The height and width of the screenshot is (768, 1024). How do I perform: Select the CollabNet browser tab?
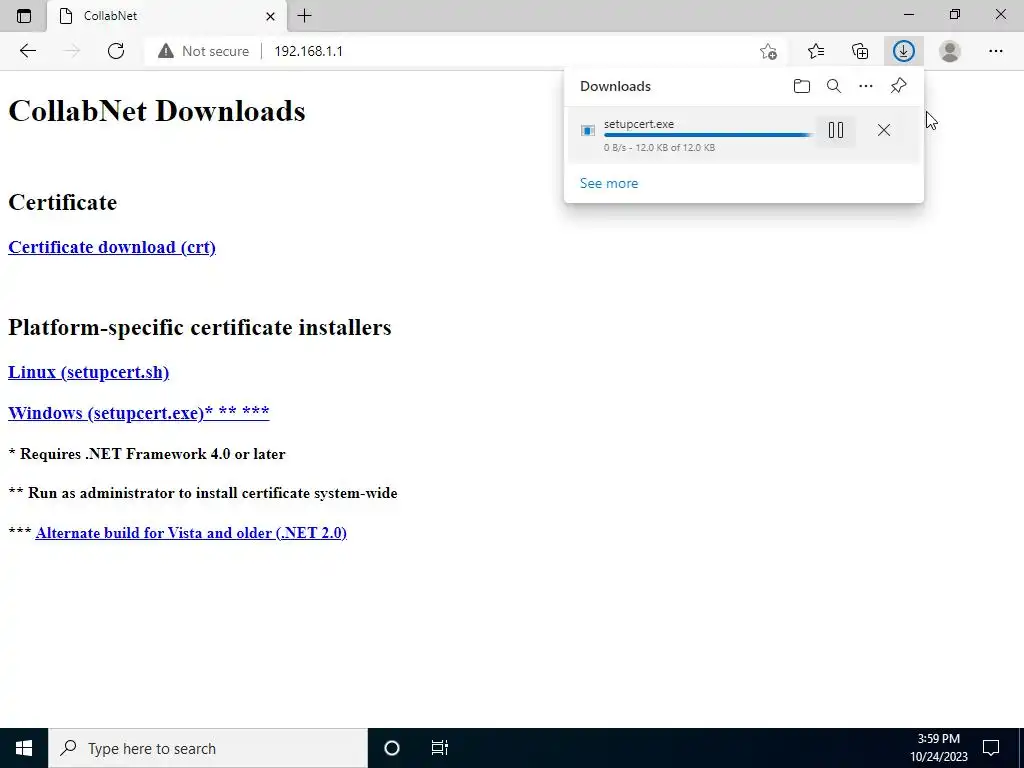pyautogui.click(x=167, y=16)
